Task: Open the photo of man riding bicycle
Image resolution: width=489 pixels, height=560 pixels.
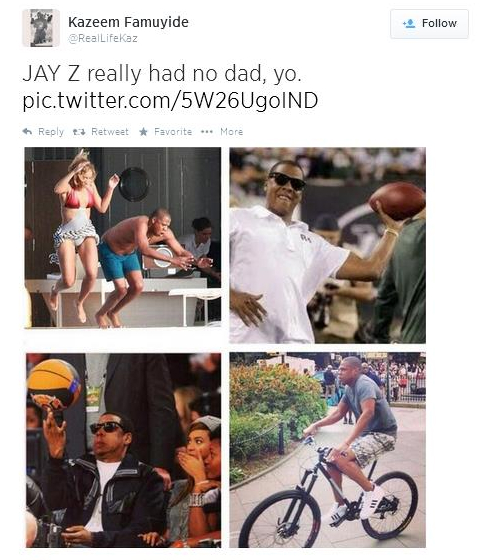Action: tap(328, 450)
